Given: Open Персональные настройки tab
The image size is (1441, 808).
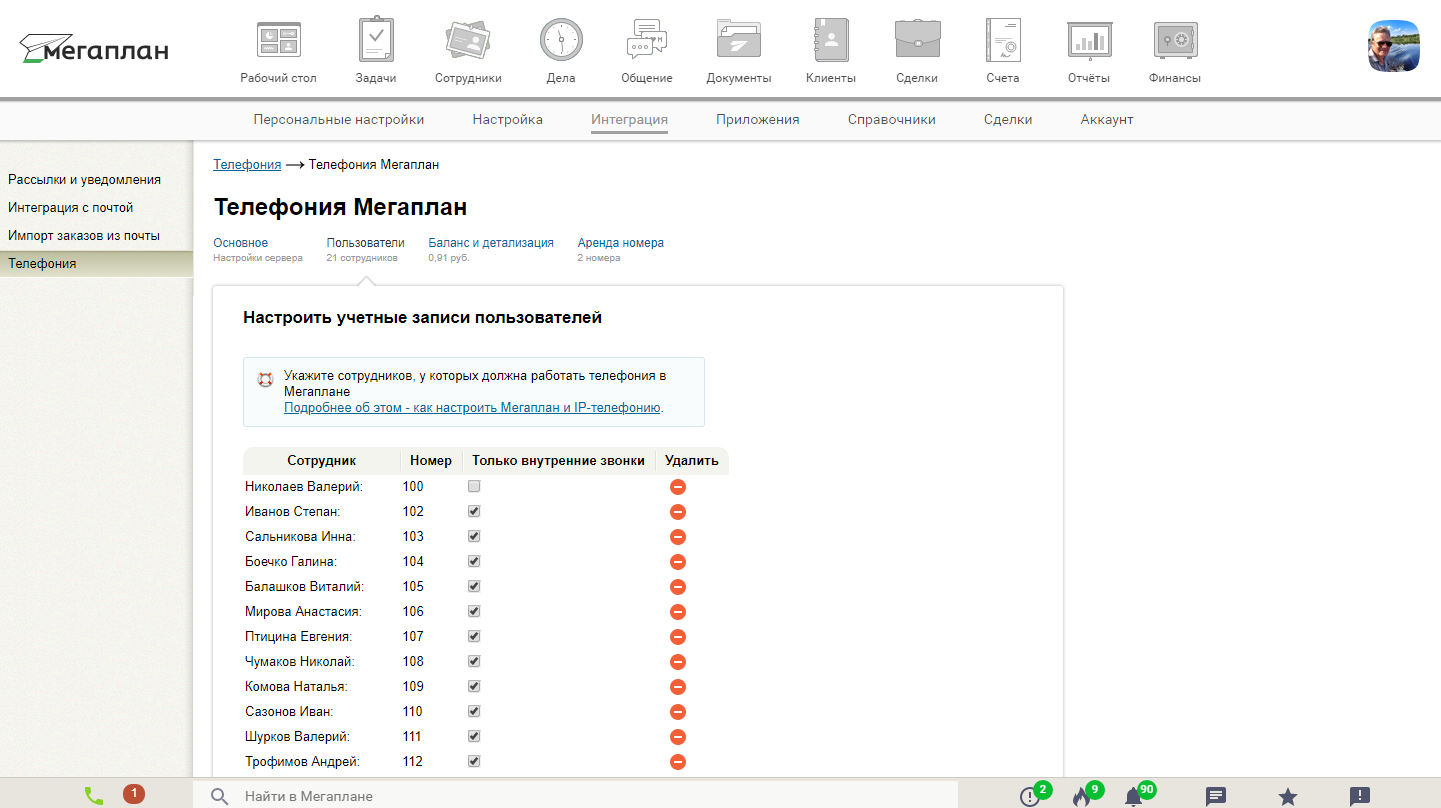Looking at the screenshot, I should click(x=339, y=119).
